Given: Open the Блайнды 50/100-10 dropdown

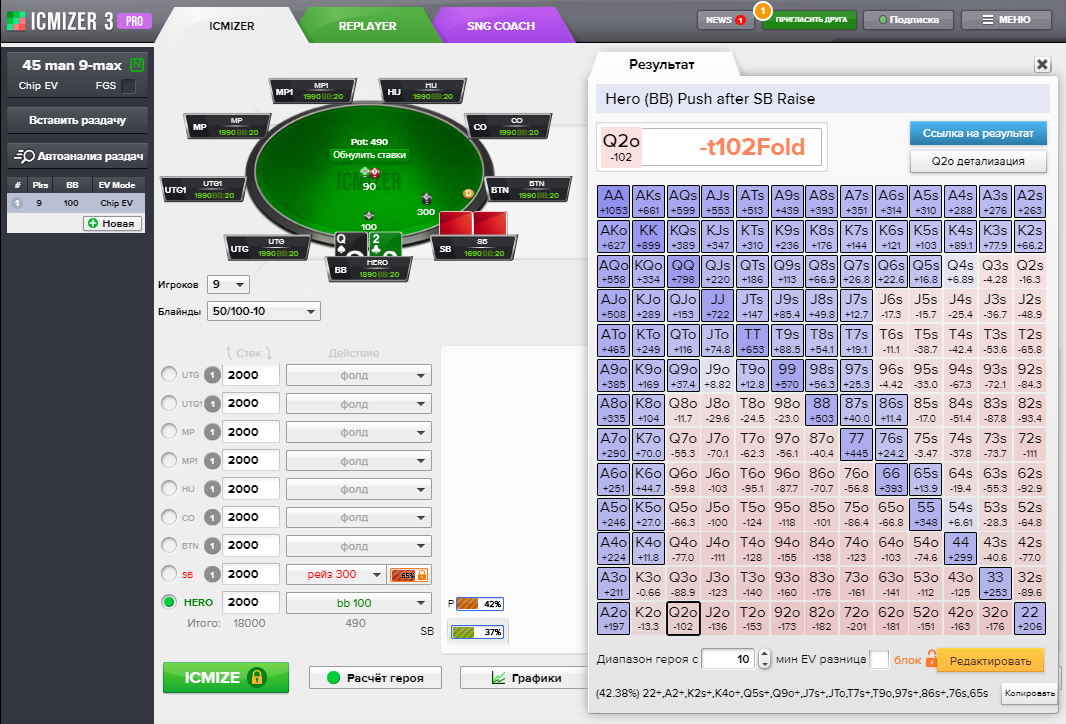Looking at the screenshot, I should coord(264,311).
